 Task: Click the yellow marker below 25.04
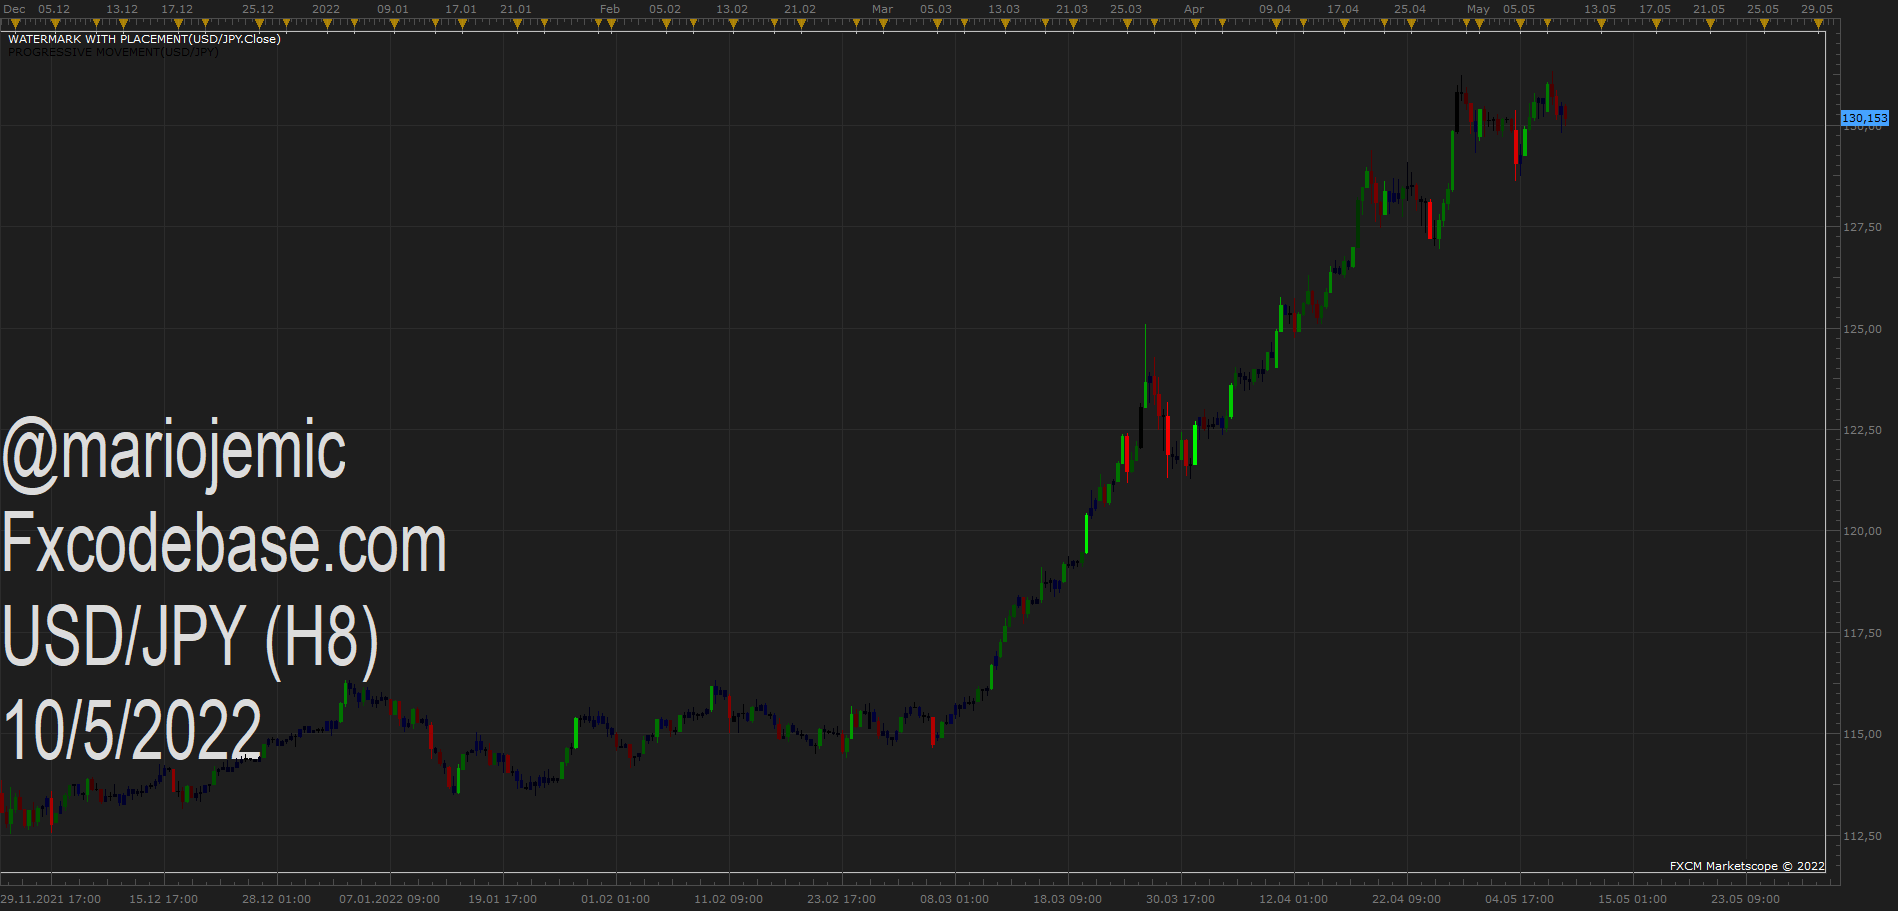tap(1411, 23)
